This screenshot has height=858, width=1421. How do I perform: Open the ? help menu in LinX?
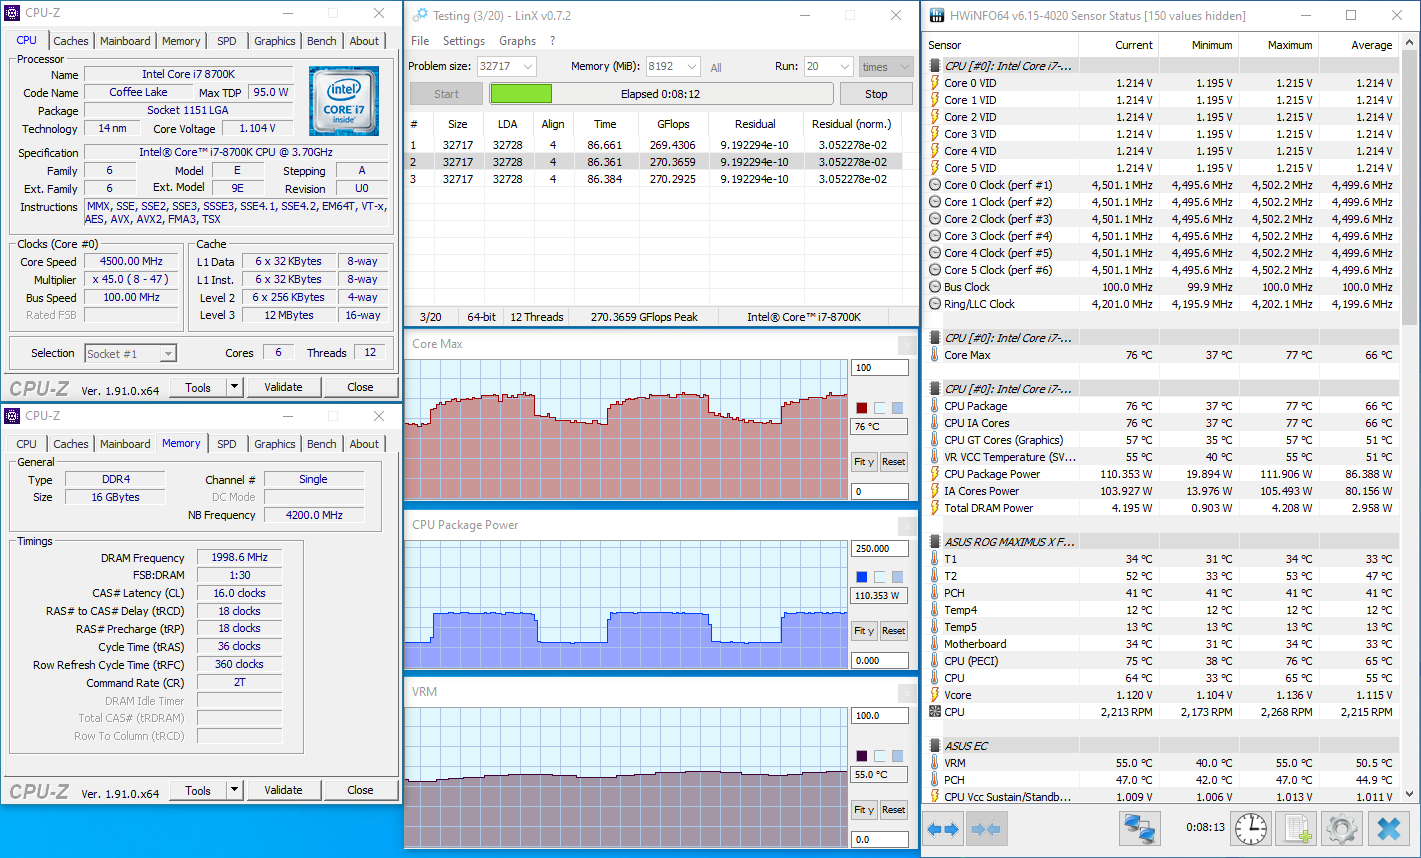point(552,41)
